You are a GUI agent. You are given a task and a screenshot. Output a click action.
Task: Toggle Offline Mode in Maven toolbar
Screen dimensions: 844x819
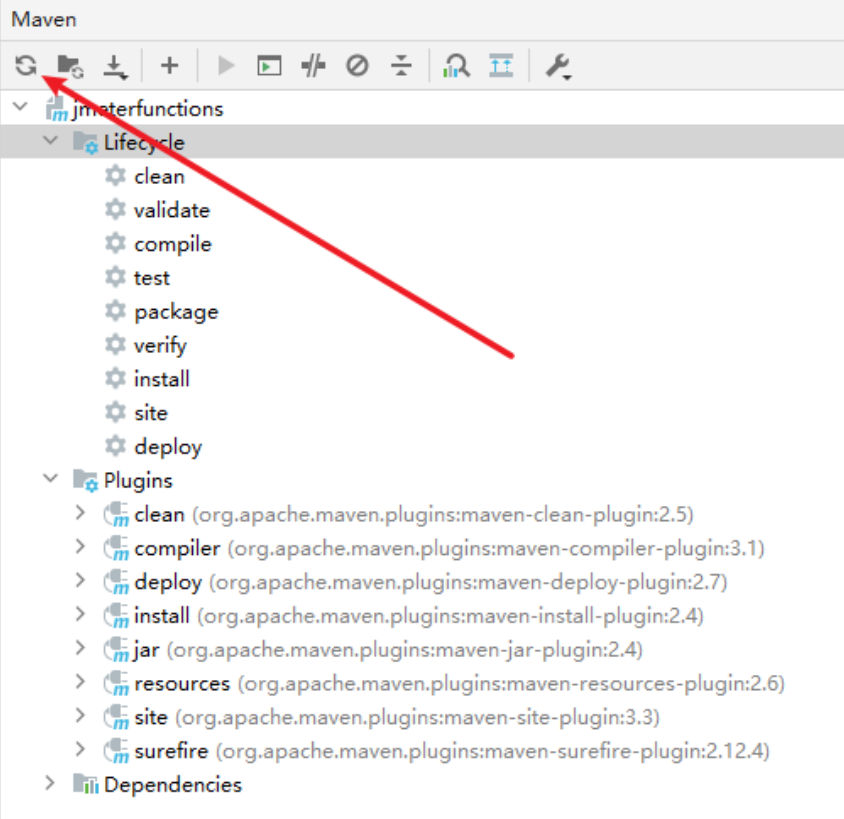click(314, 67)
